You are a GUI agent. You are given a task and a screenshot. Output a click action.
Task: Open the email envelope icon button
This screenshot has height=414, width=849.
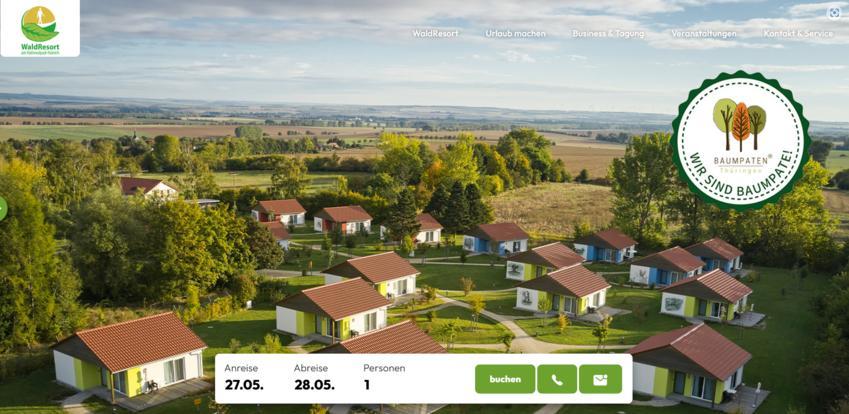(600, 379)
